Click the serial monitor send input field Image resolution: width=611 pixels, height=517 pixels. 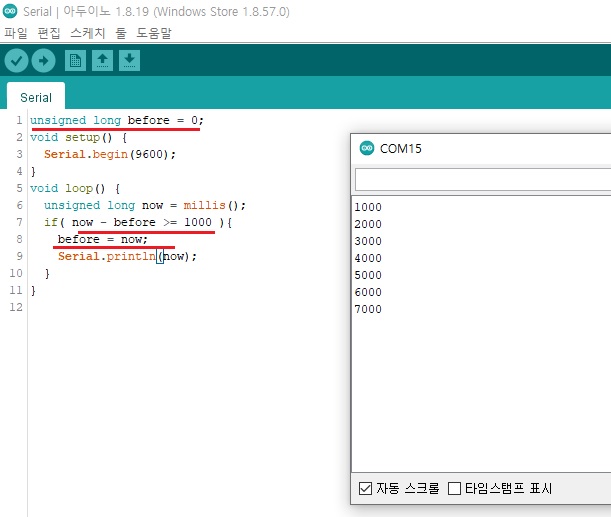pyautogui.click(x=483, y=180)
